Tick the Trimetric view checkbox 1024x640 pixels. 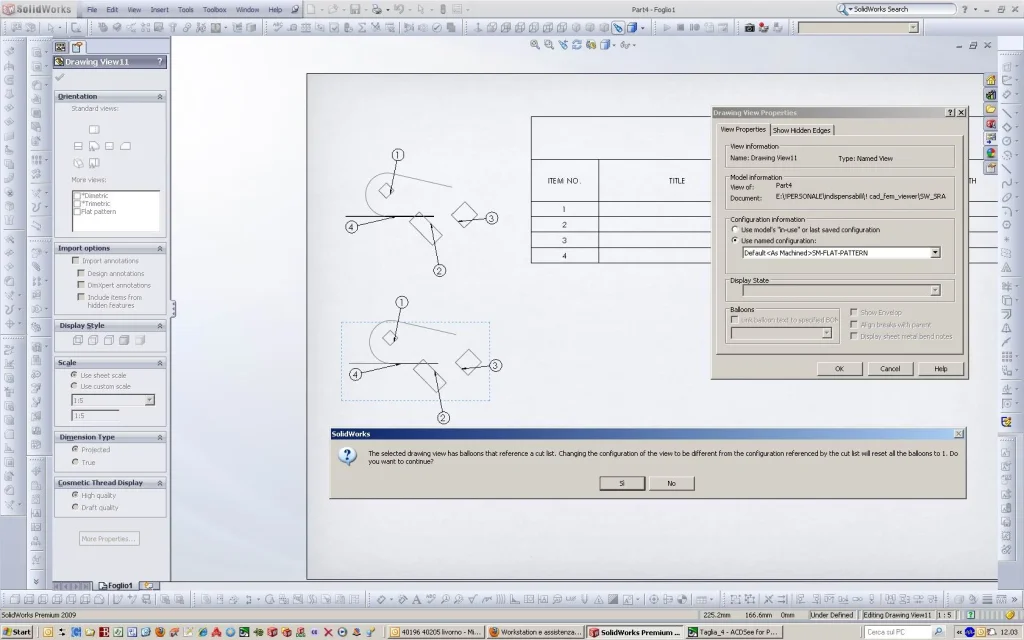click(77, 204)
